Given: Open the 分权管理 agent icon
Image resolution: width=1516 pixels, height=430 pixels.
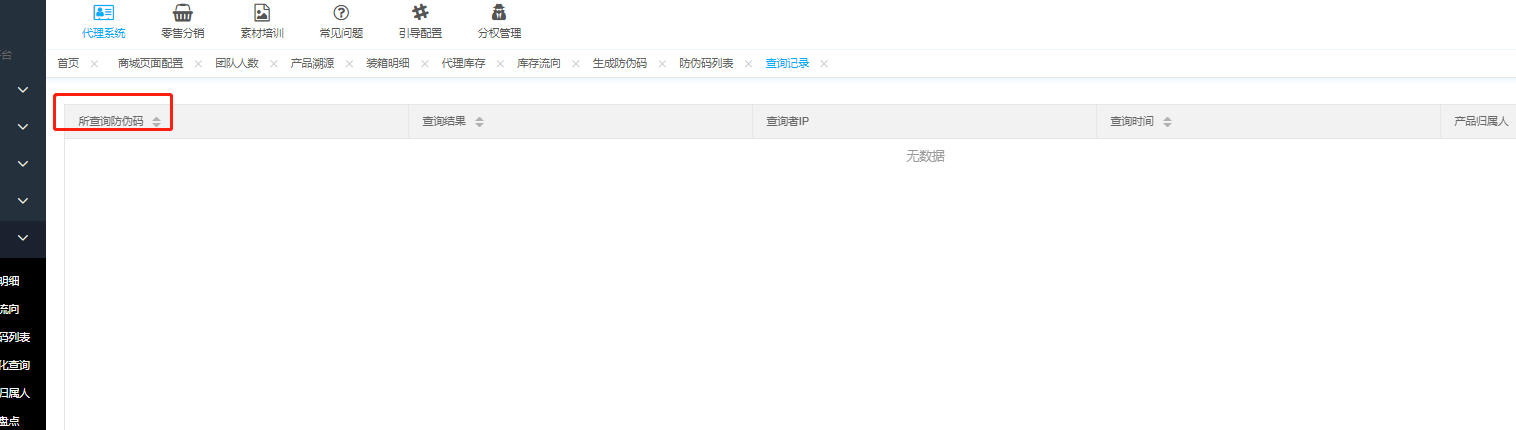Looking at the screenshot, I should coord(499,13).
